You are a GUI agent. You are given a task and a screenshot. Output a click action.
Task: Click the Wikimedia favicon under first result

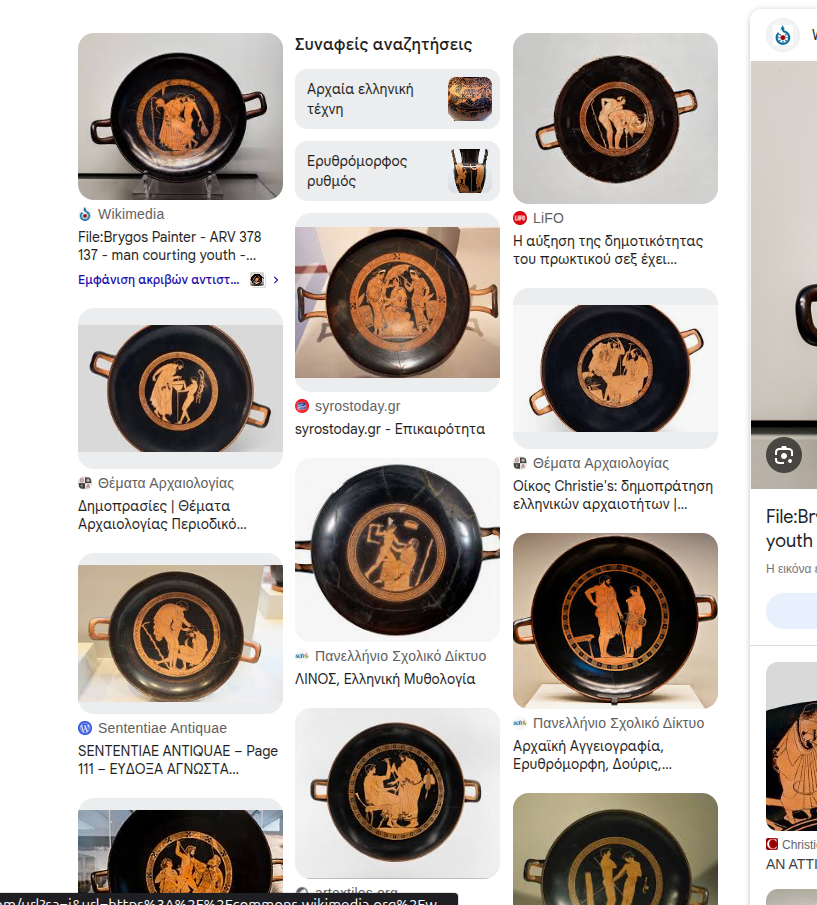point(85,214)
